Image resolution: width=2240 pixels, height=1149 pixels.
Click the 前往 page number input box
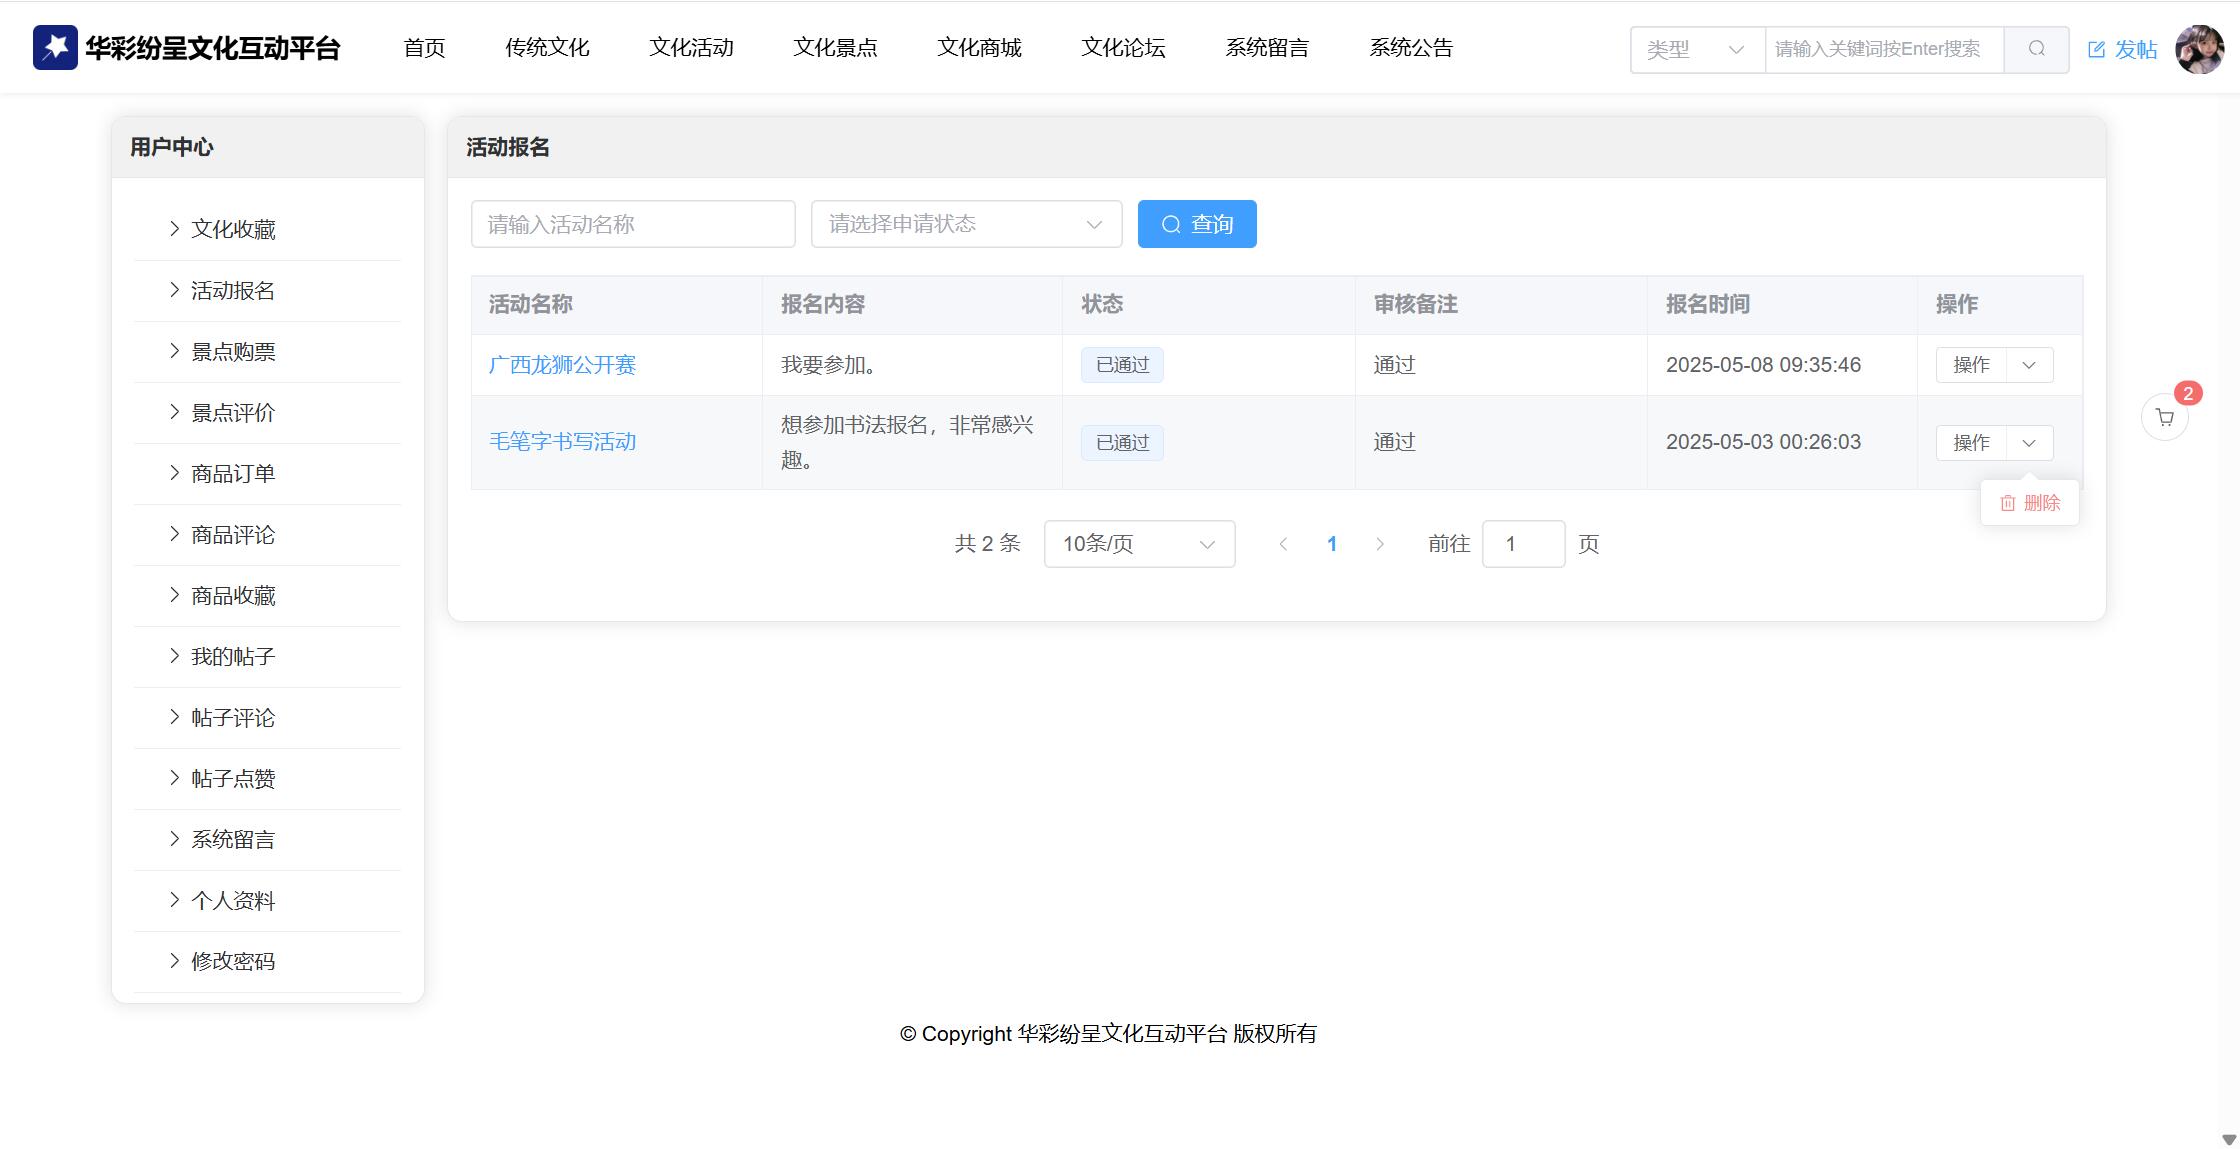tap(1522, 544)
